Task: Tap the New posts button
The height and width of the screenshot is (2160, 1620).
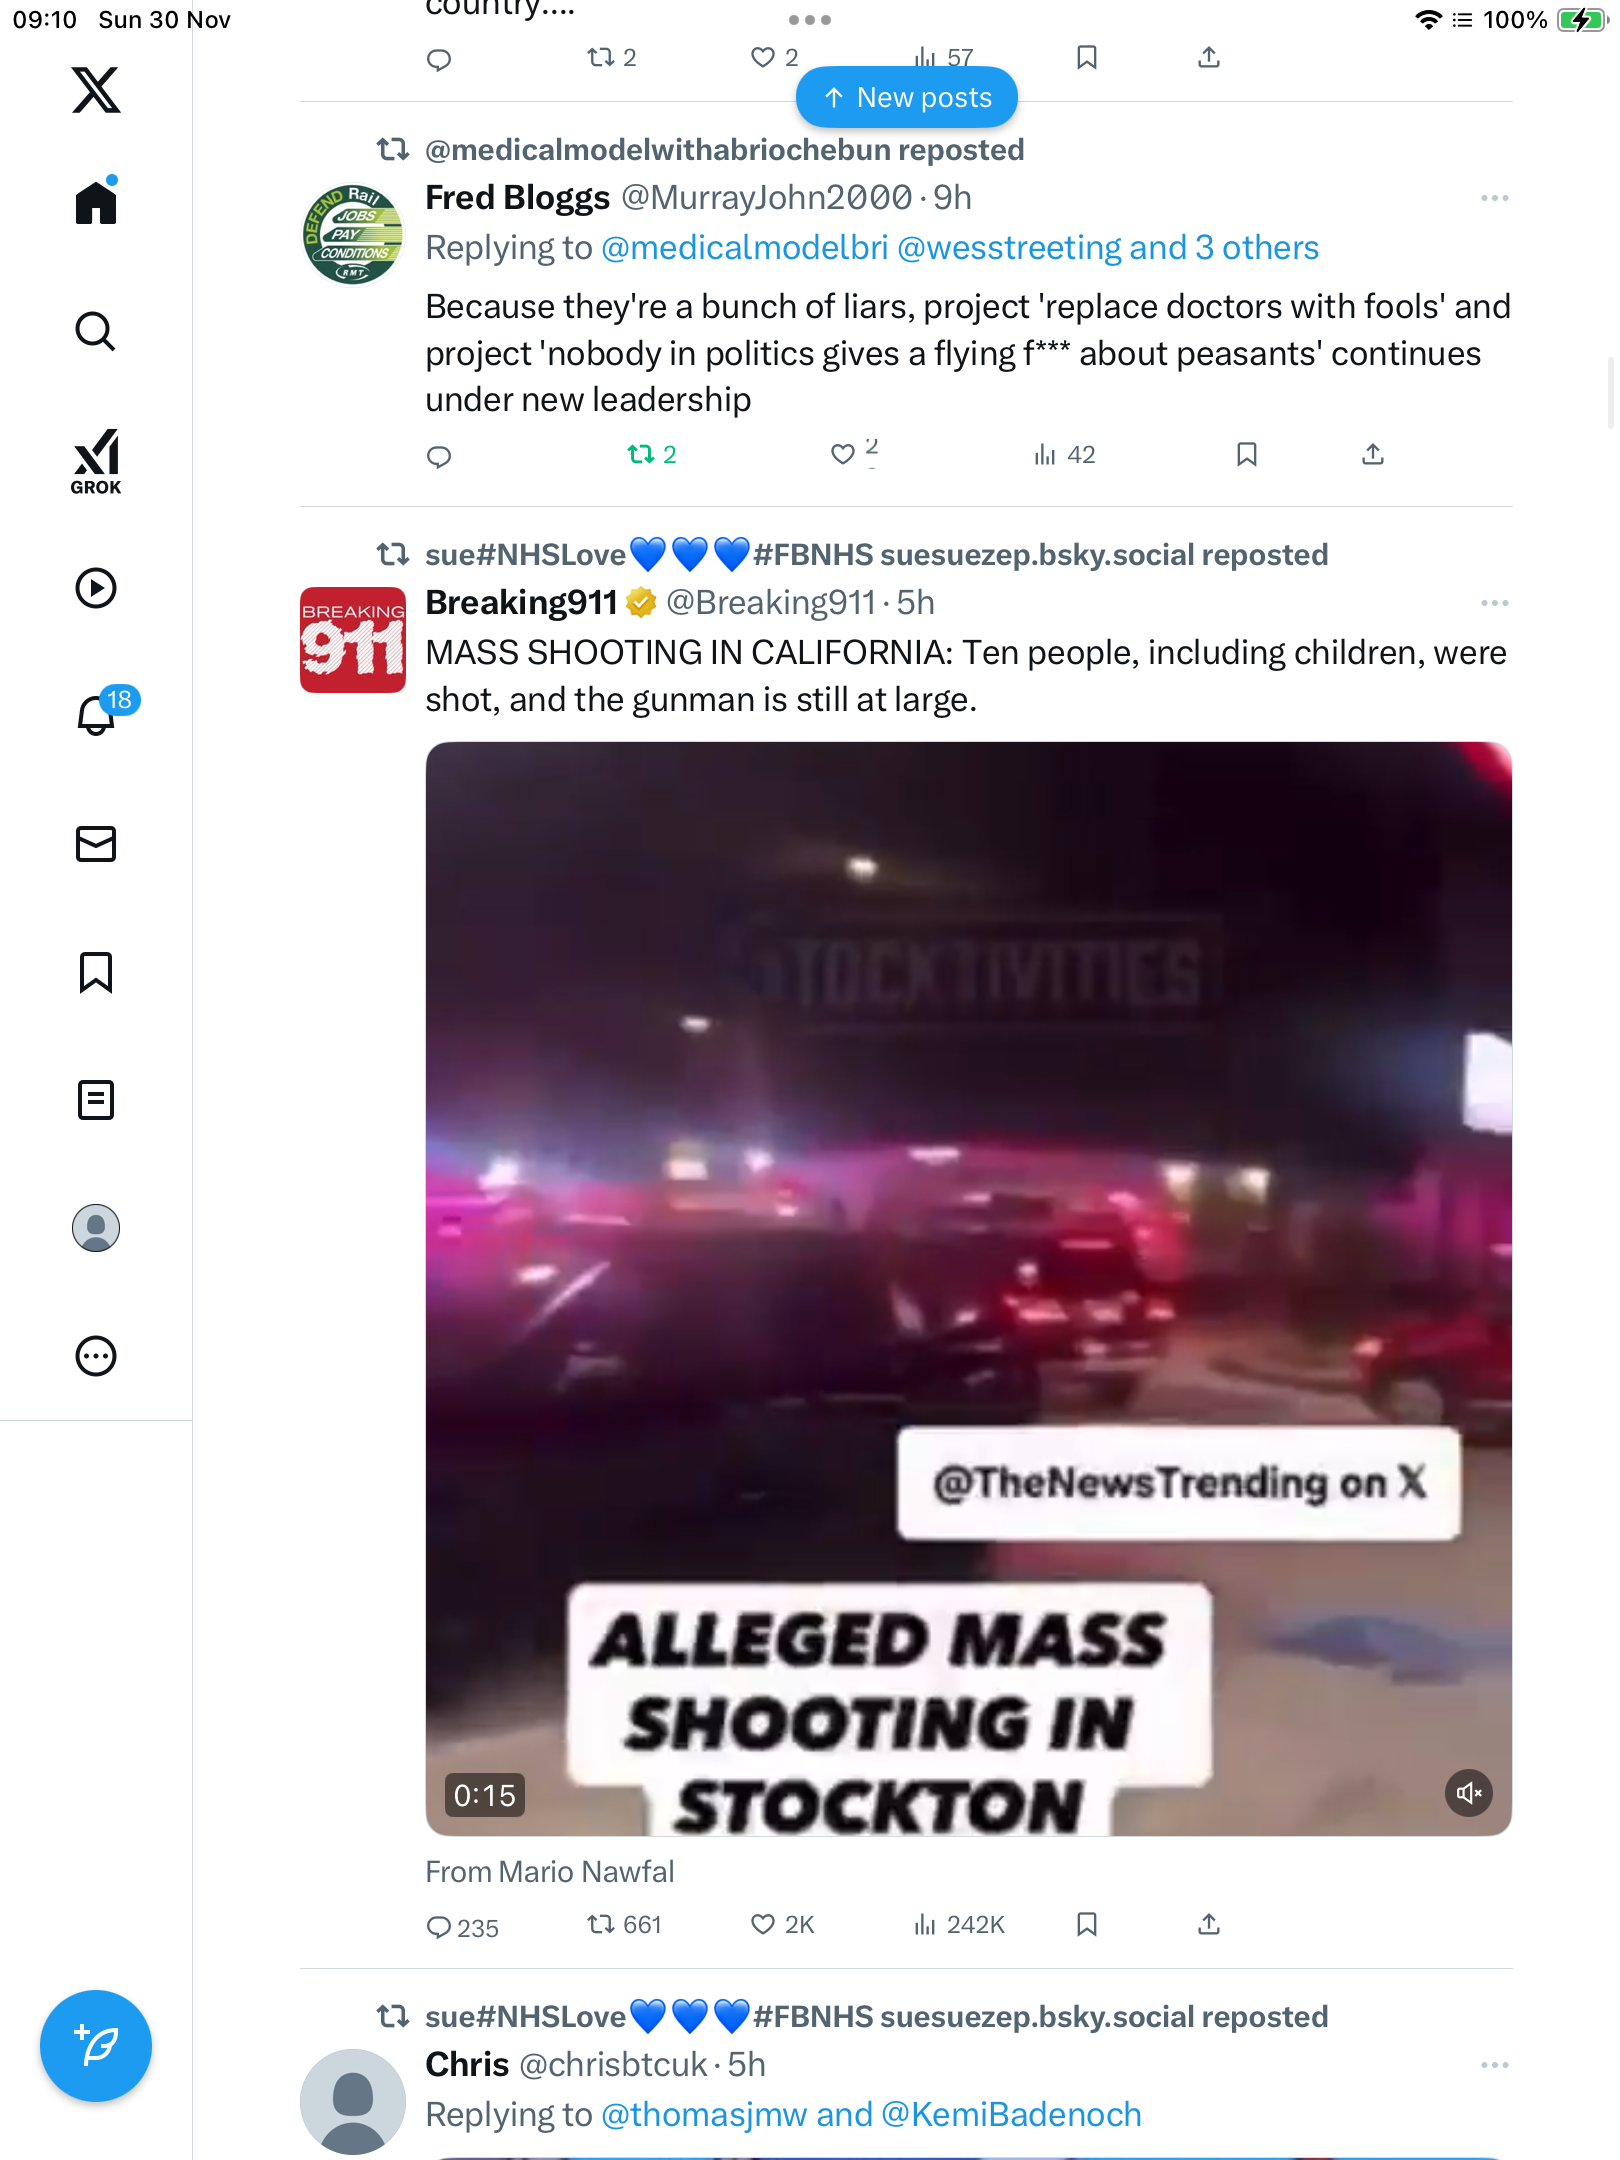Action: tap(907, 97)
